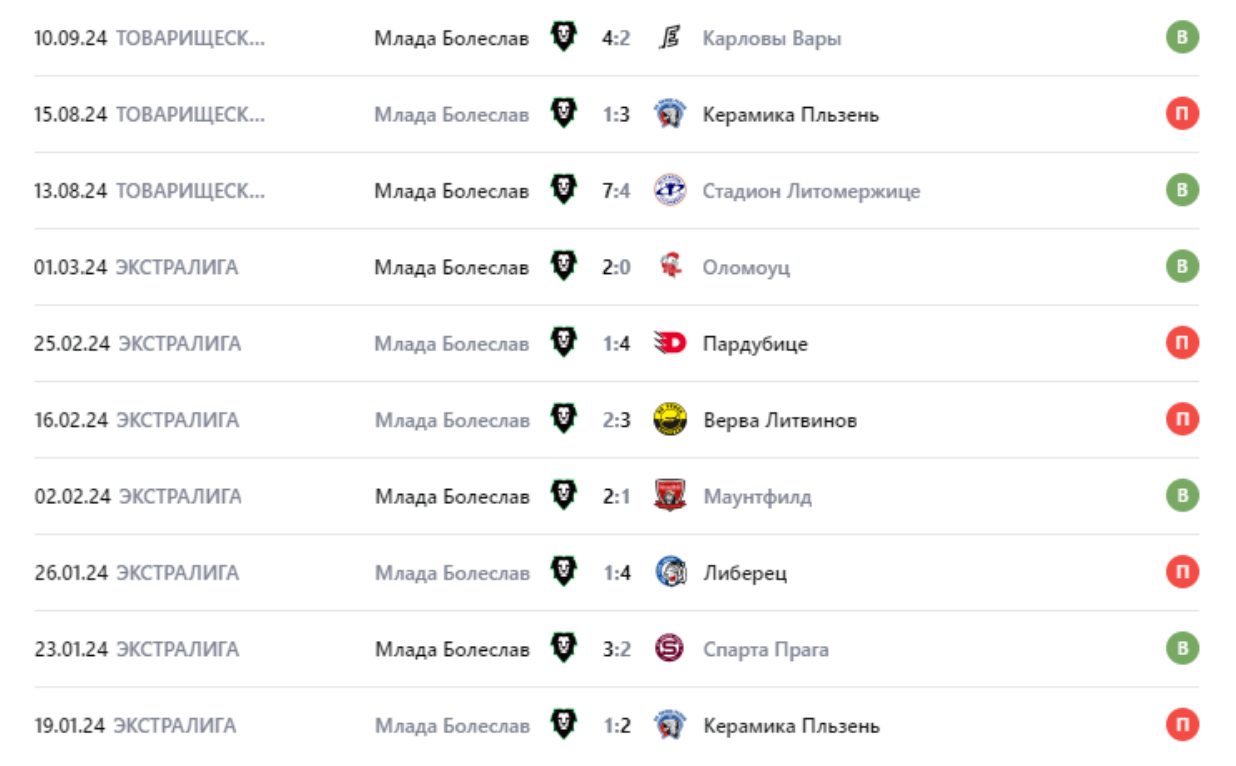Click Стадион Литомержице club logo
Image resolution: width=1236 pixels, height=766 pixels.
(670, 190)
